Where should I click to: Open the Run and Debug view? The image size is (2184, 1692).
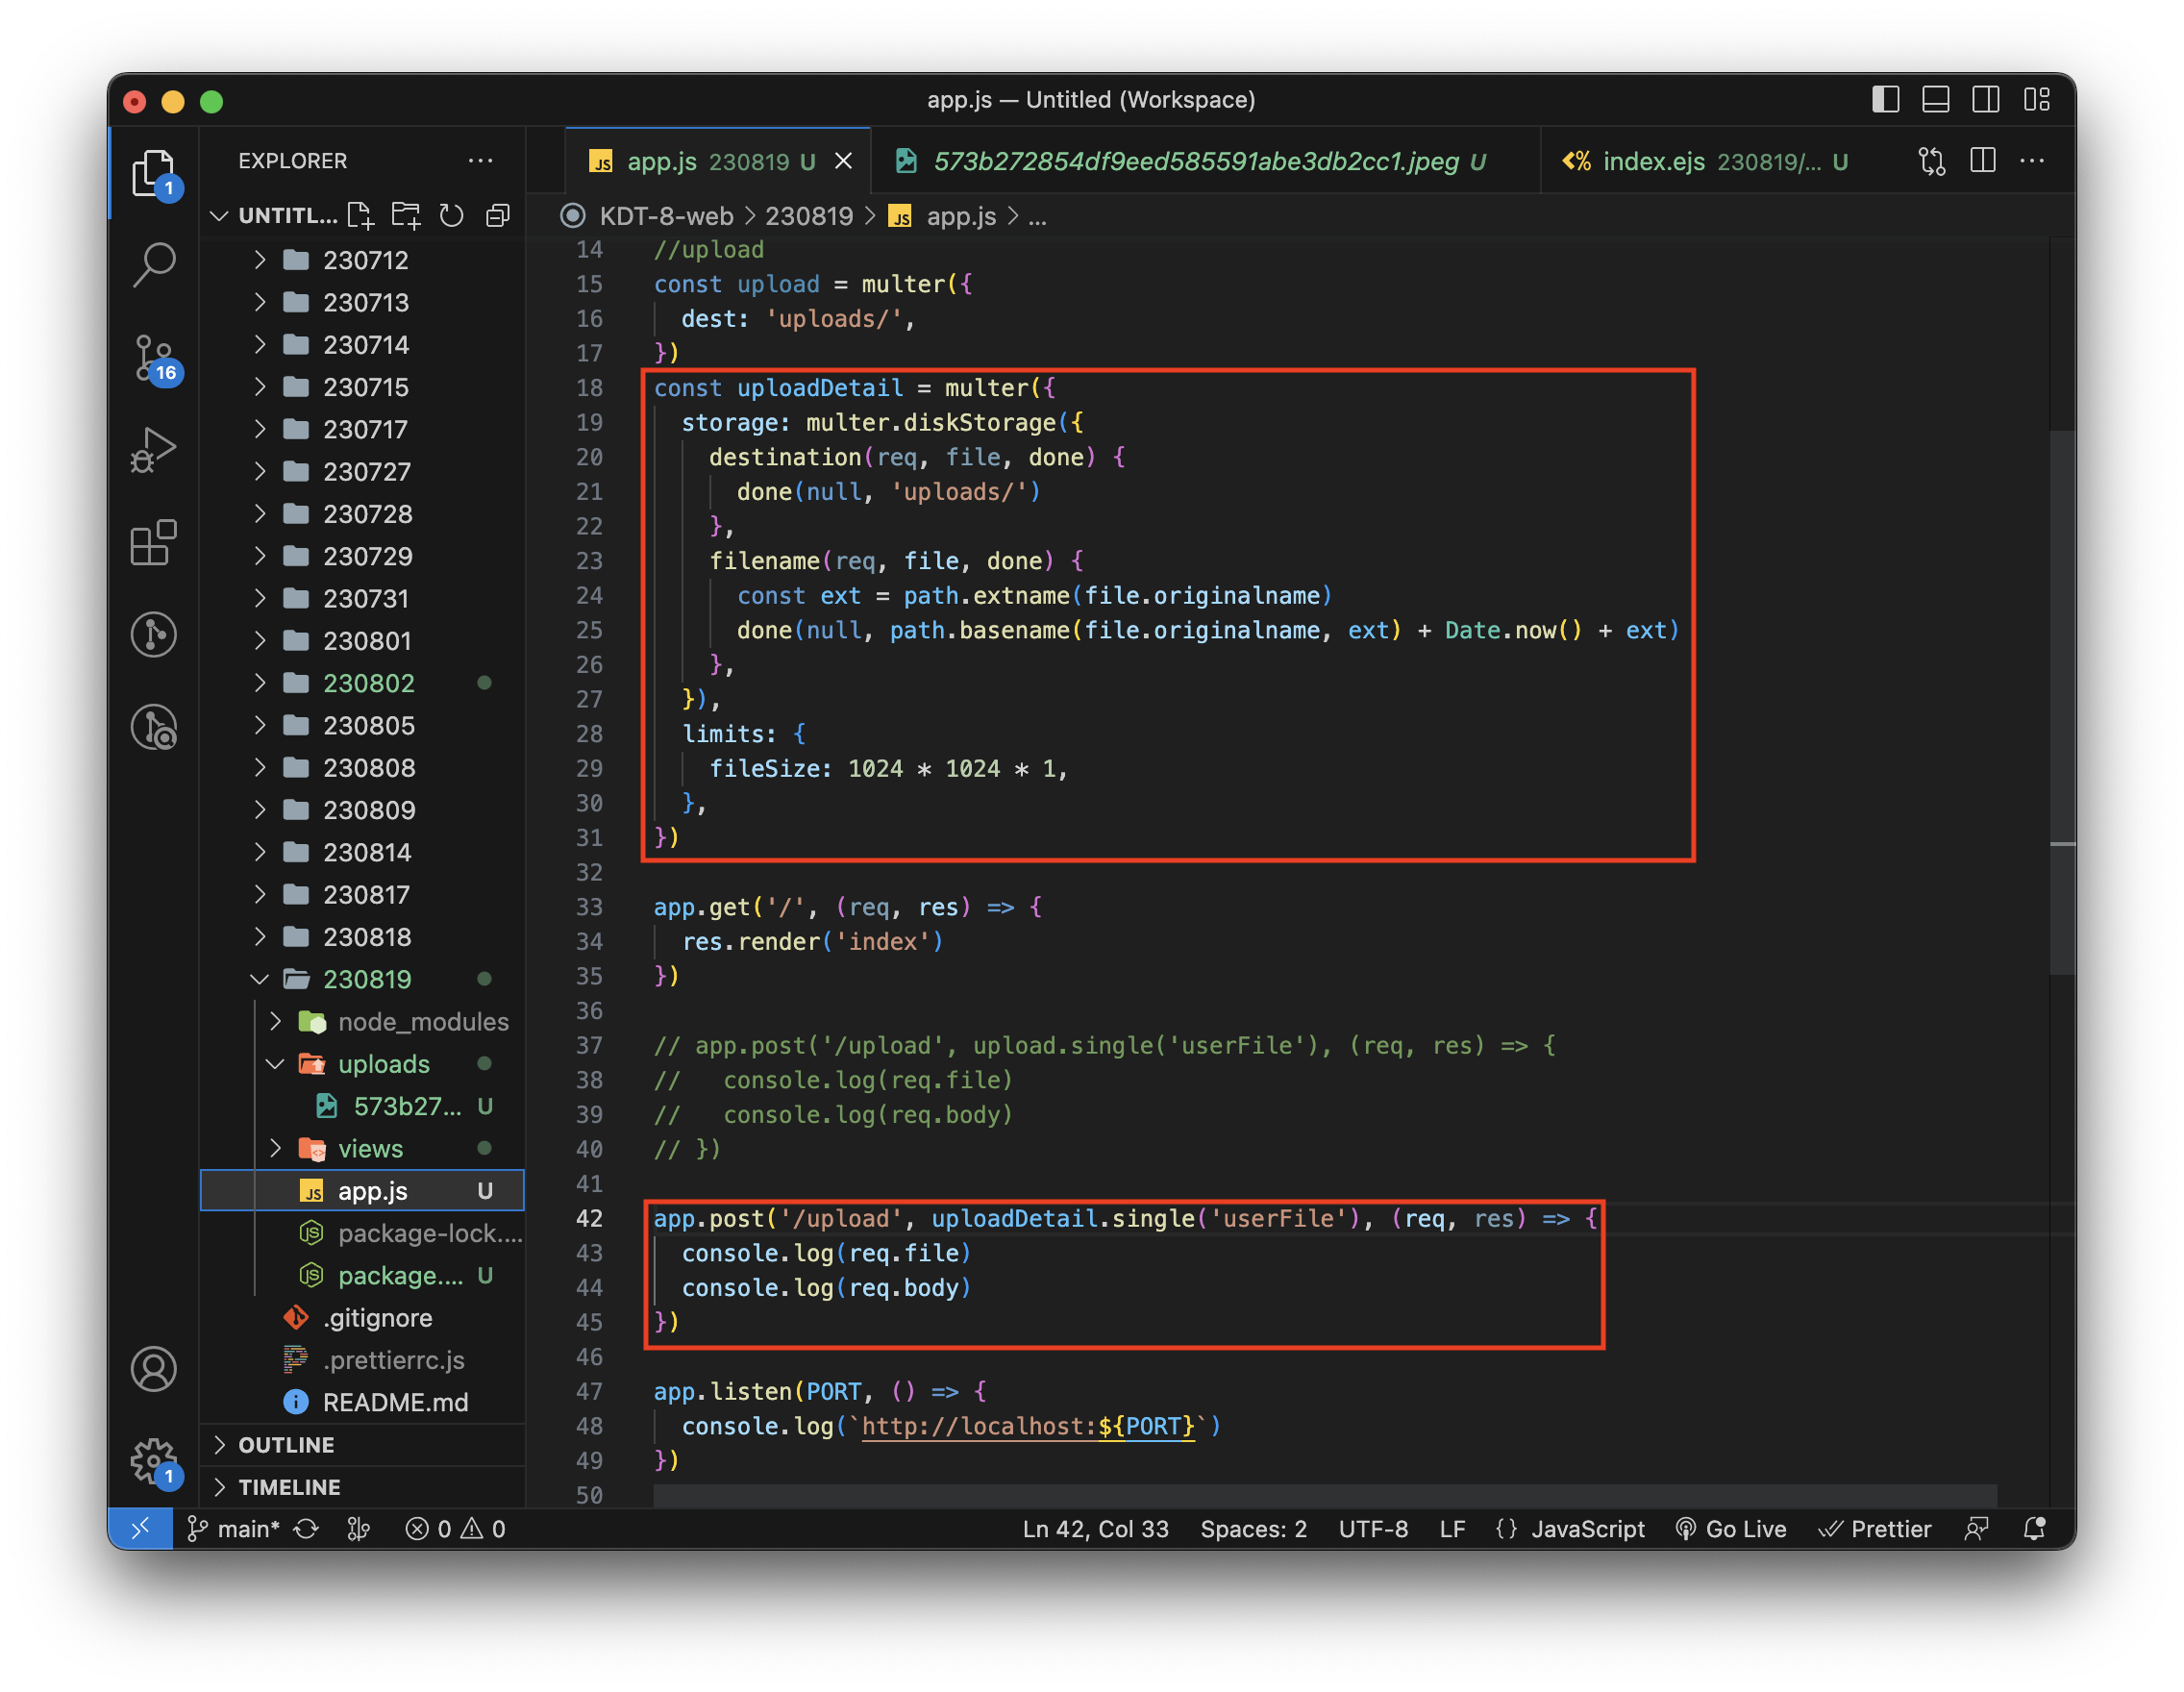click(153, 450)
